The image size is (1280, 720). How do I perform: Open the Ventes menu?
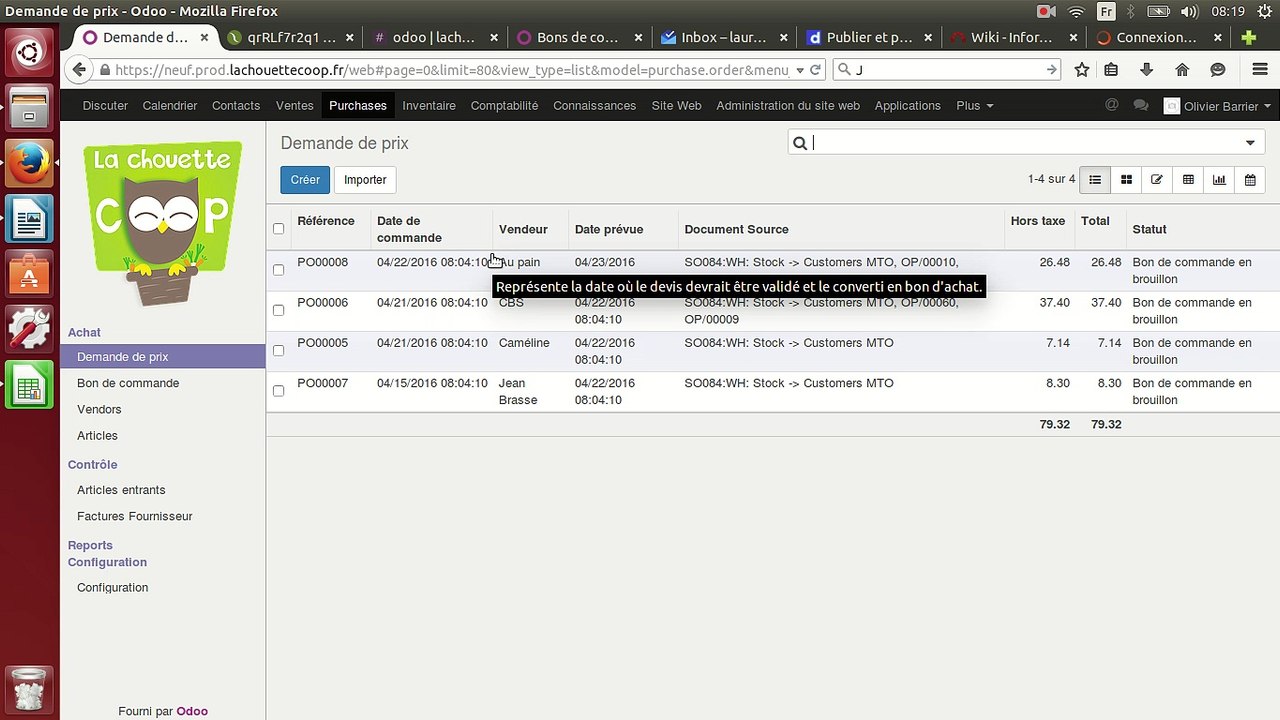click(295, 105)
